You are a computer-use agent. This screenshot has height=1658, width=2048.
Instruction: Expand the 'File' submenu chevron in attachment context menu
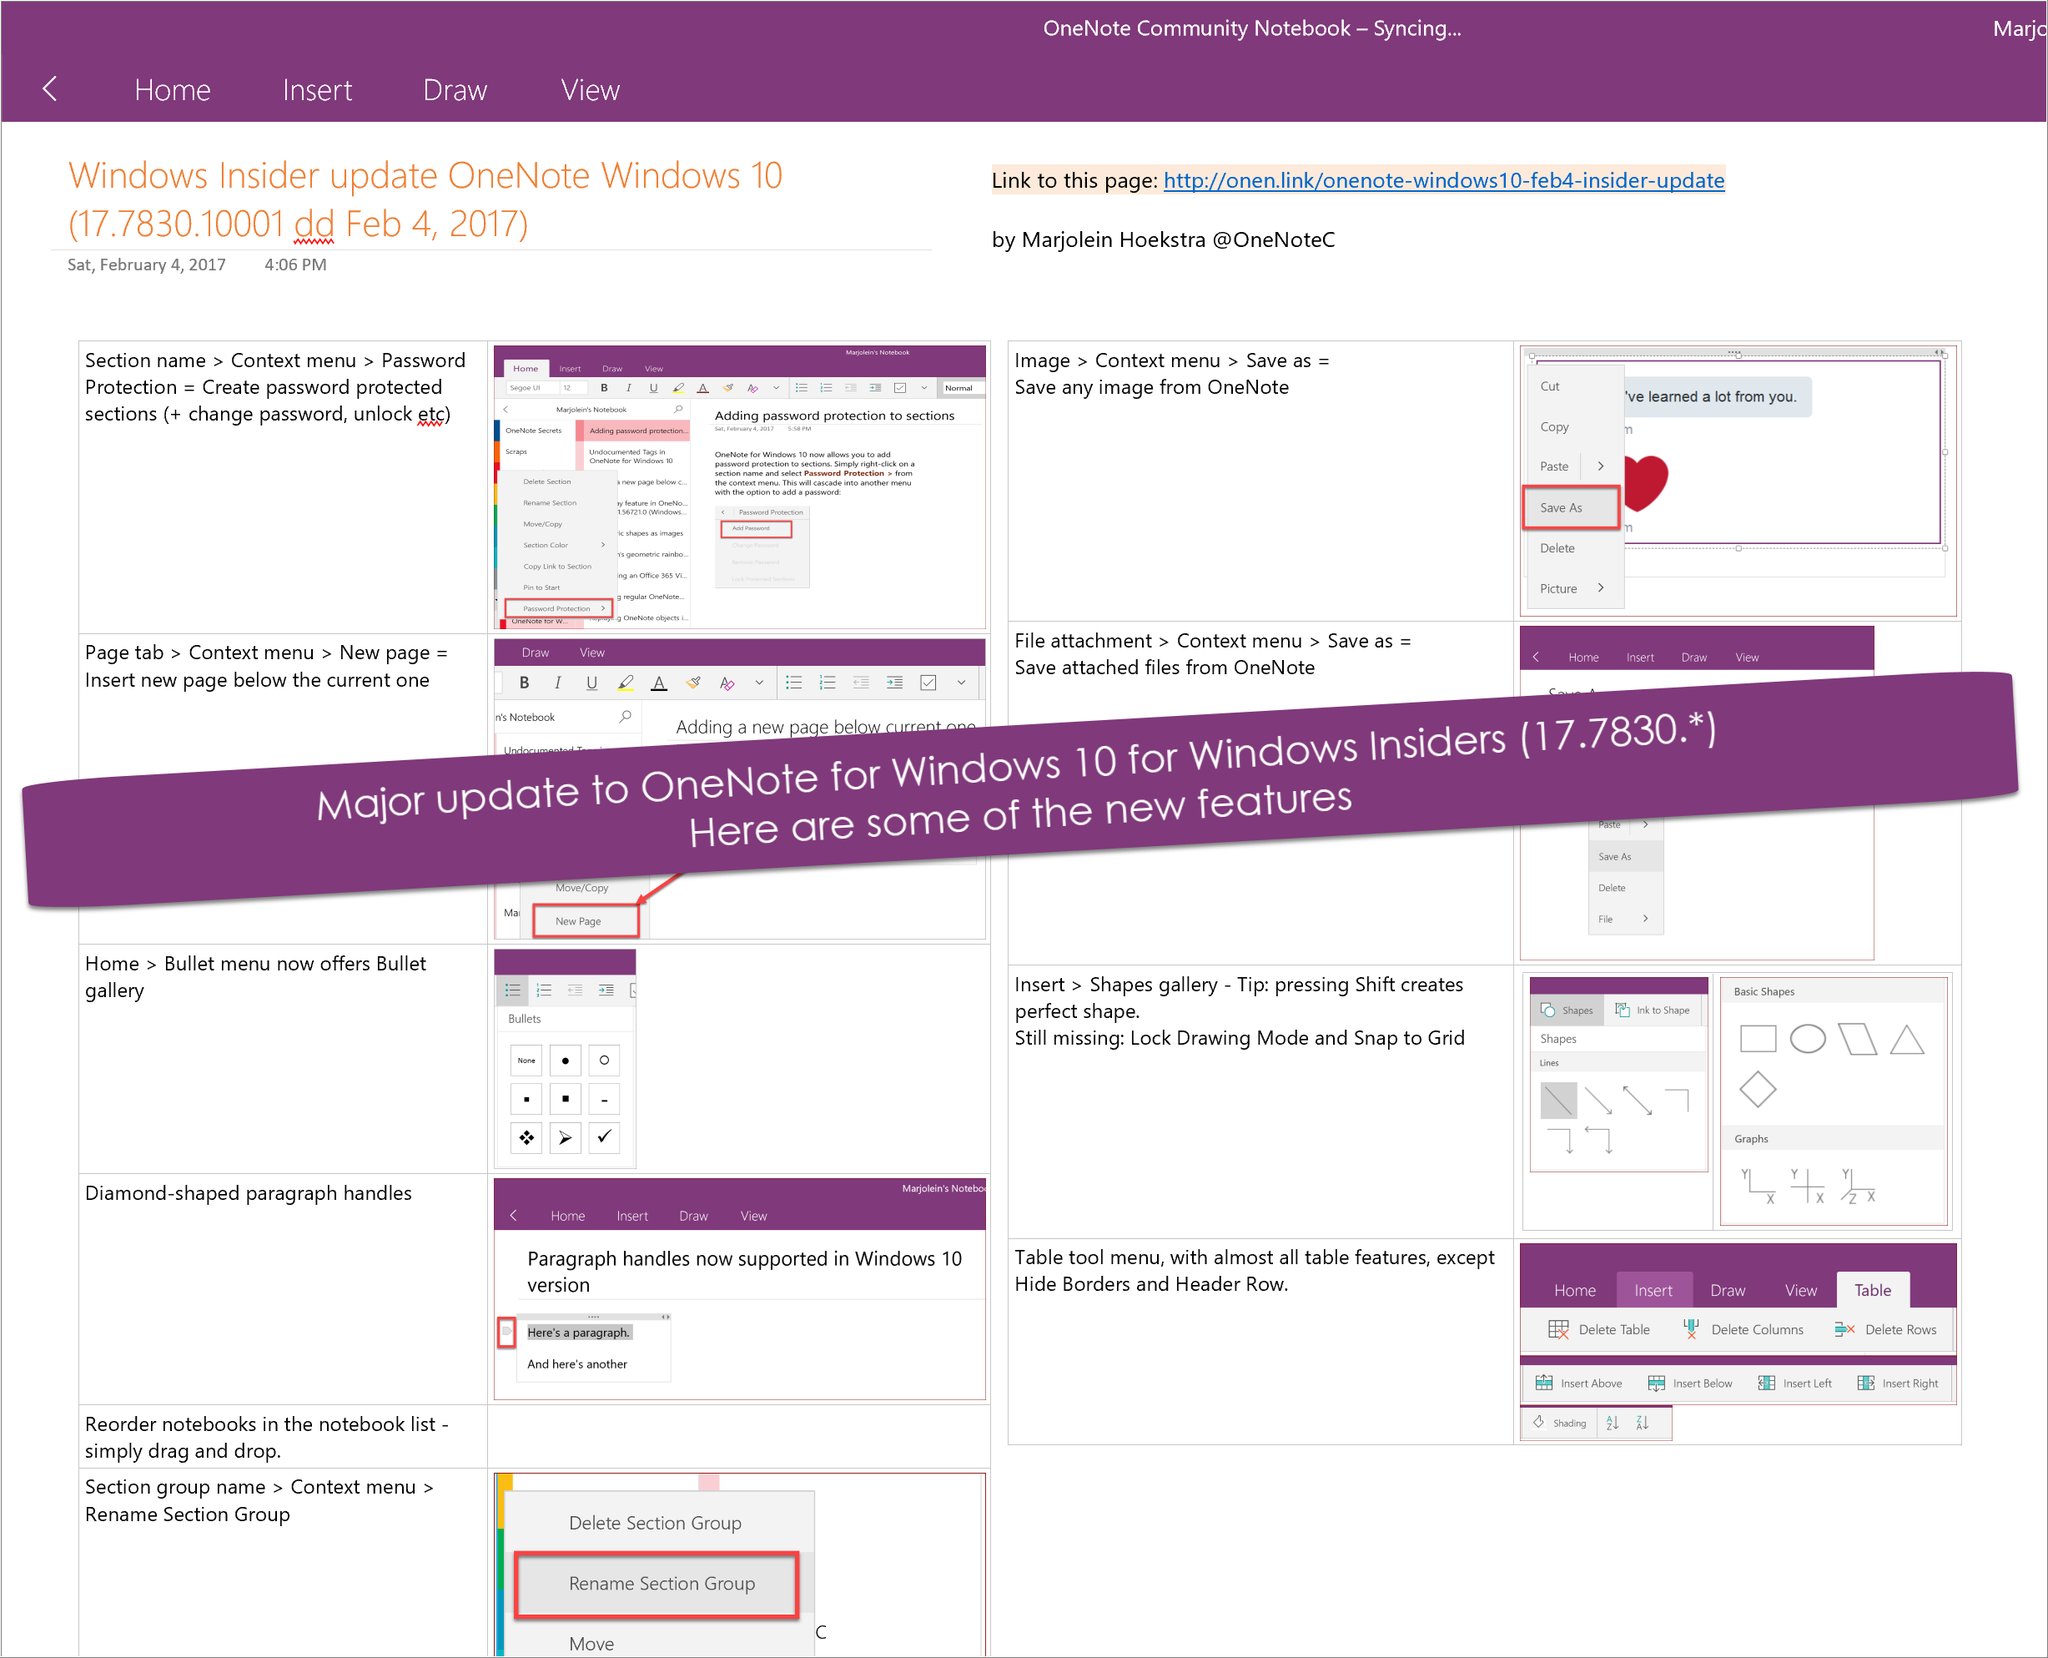1645,919
